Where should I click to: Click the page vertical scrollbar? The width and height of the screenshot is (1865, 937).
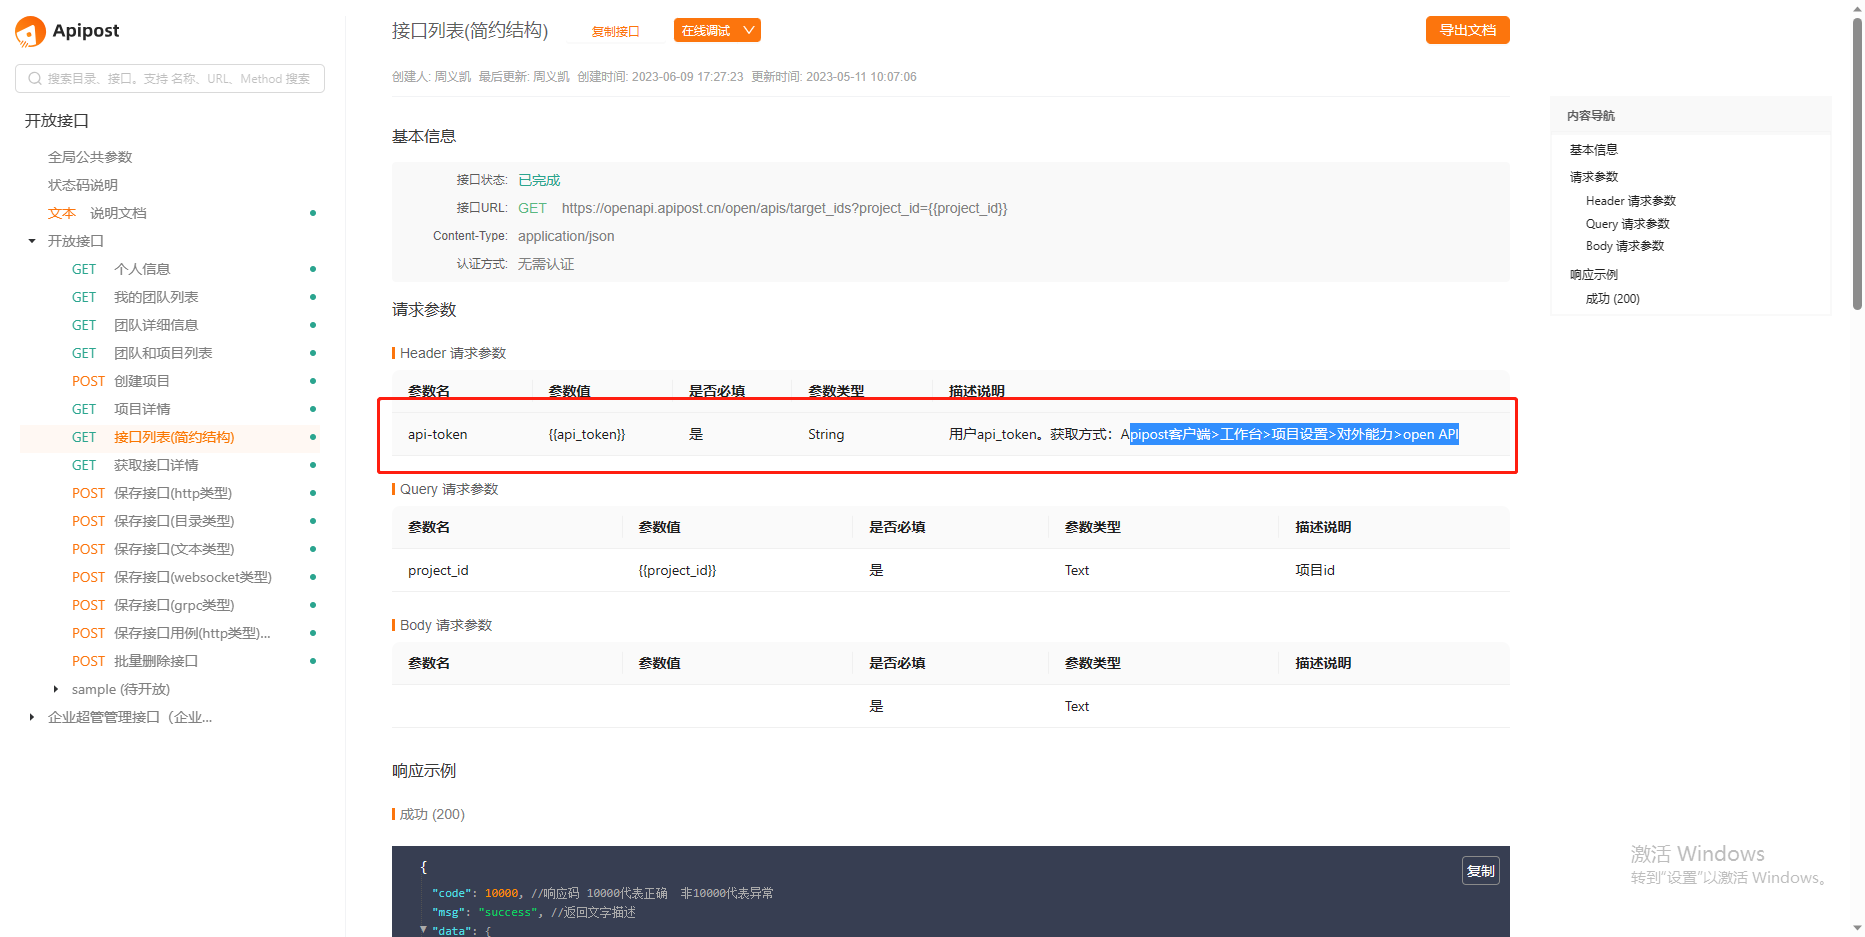[1857, 165]
